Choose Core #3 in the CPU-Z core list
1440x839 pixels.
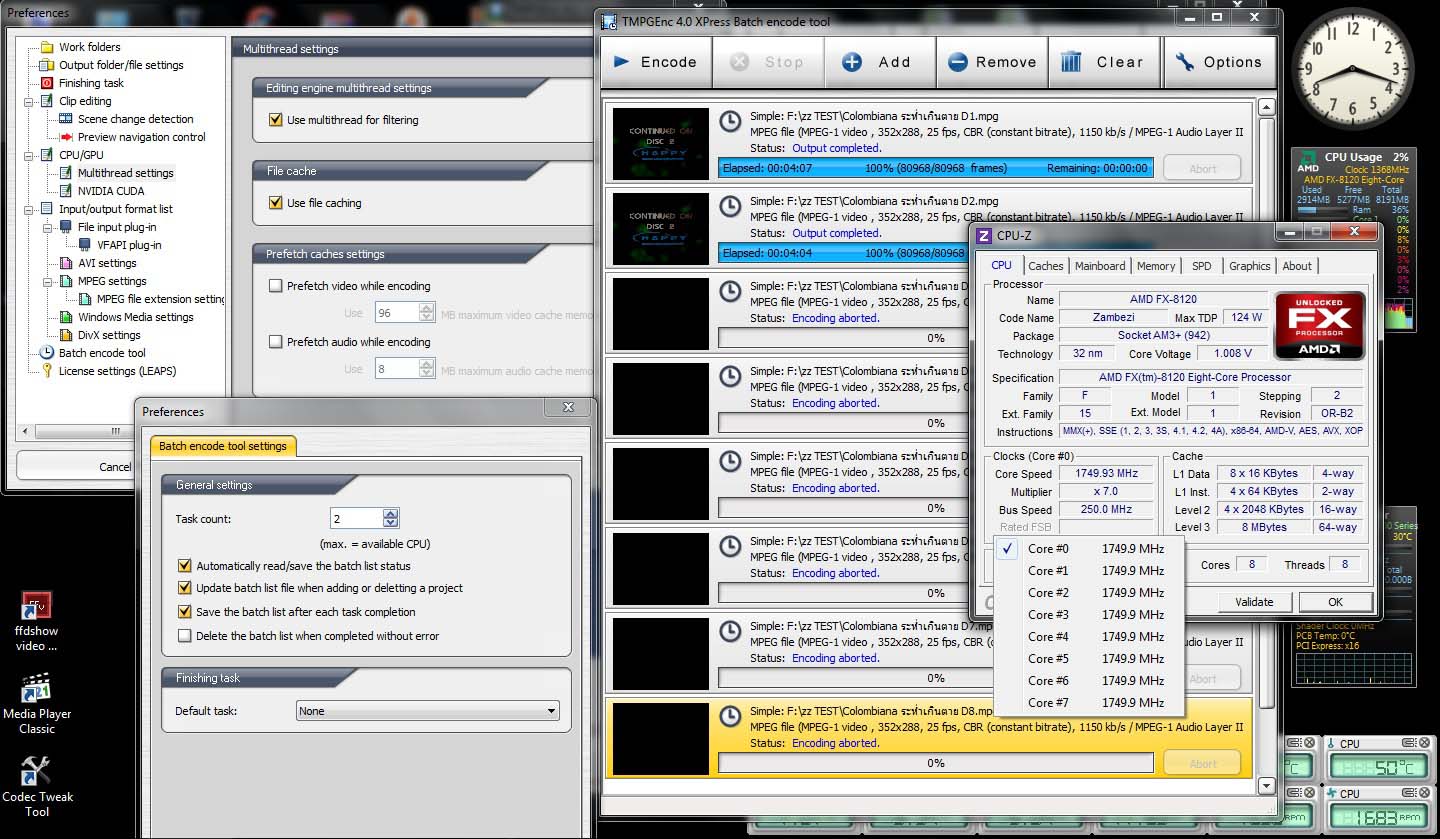(x=1089, y=615)
